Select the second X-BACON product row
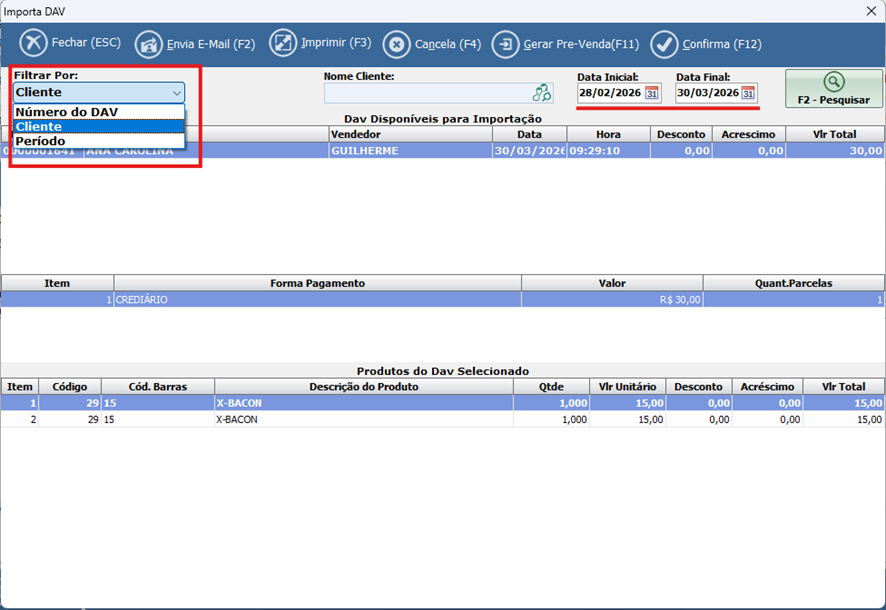 click(x=362, y=420)
